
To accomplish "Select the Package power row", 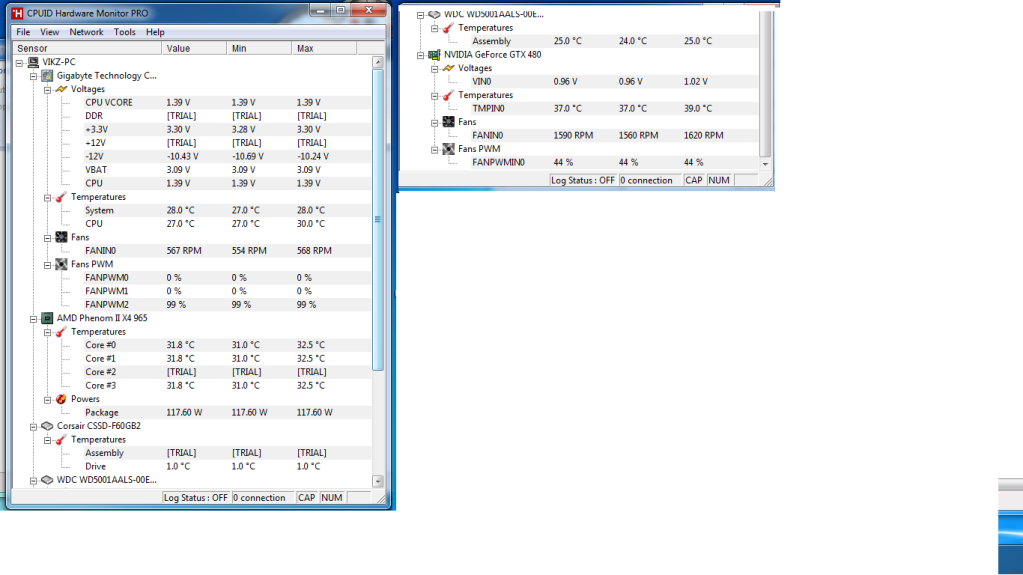I will point(101,413).
